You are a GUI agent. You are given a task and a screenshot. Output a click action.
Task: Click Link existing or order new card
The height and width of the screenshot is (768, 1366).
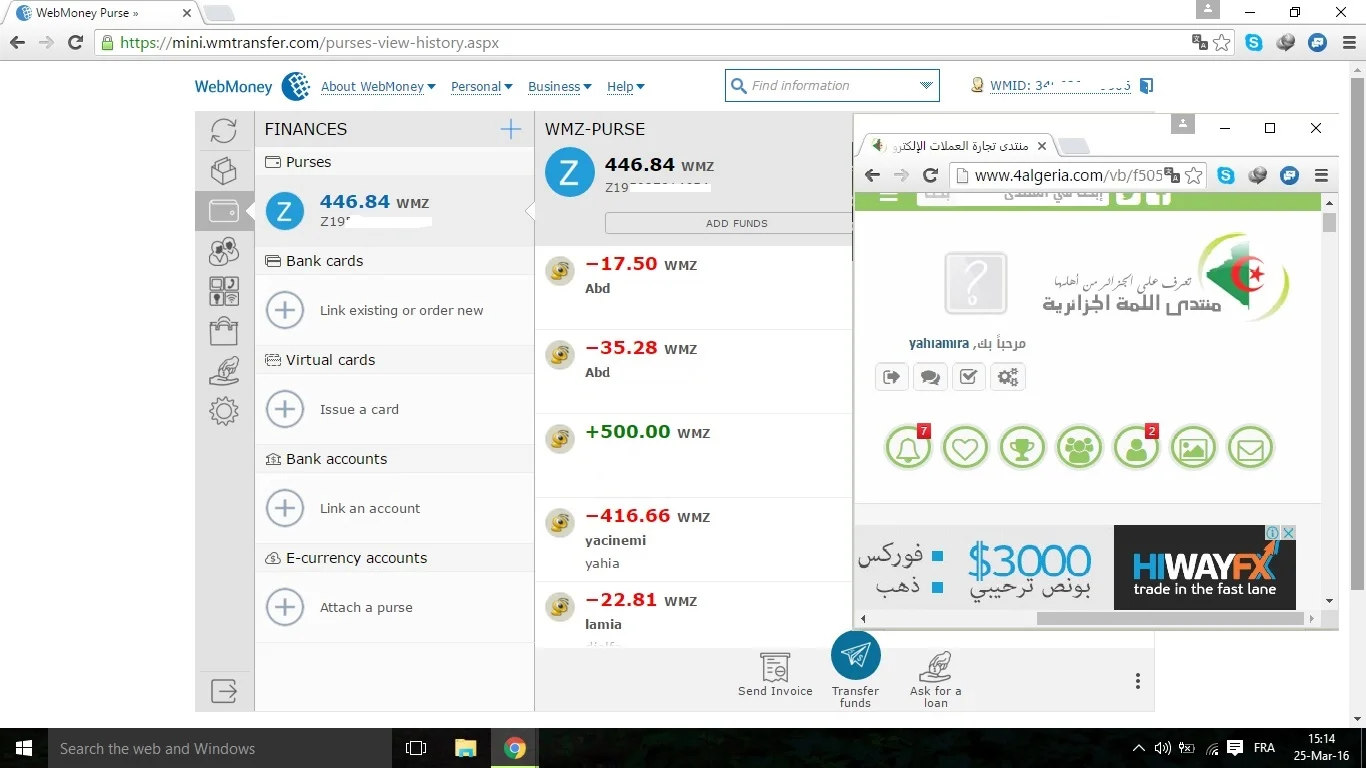(x=401, y=311)
